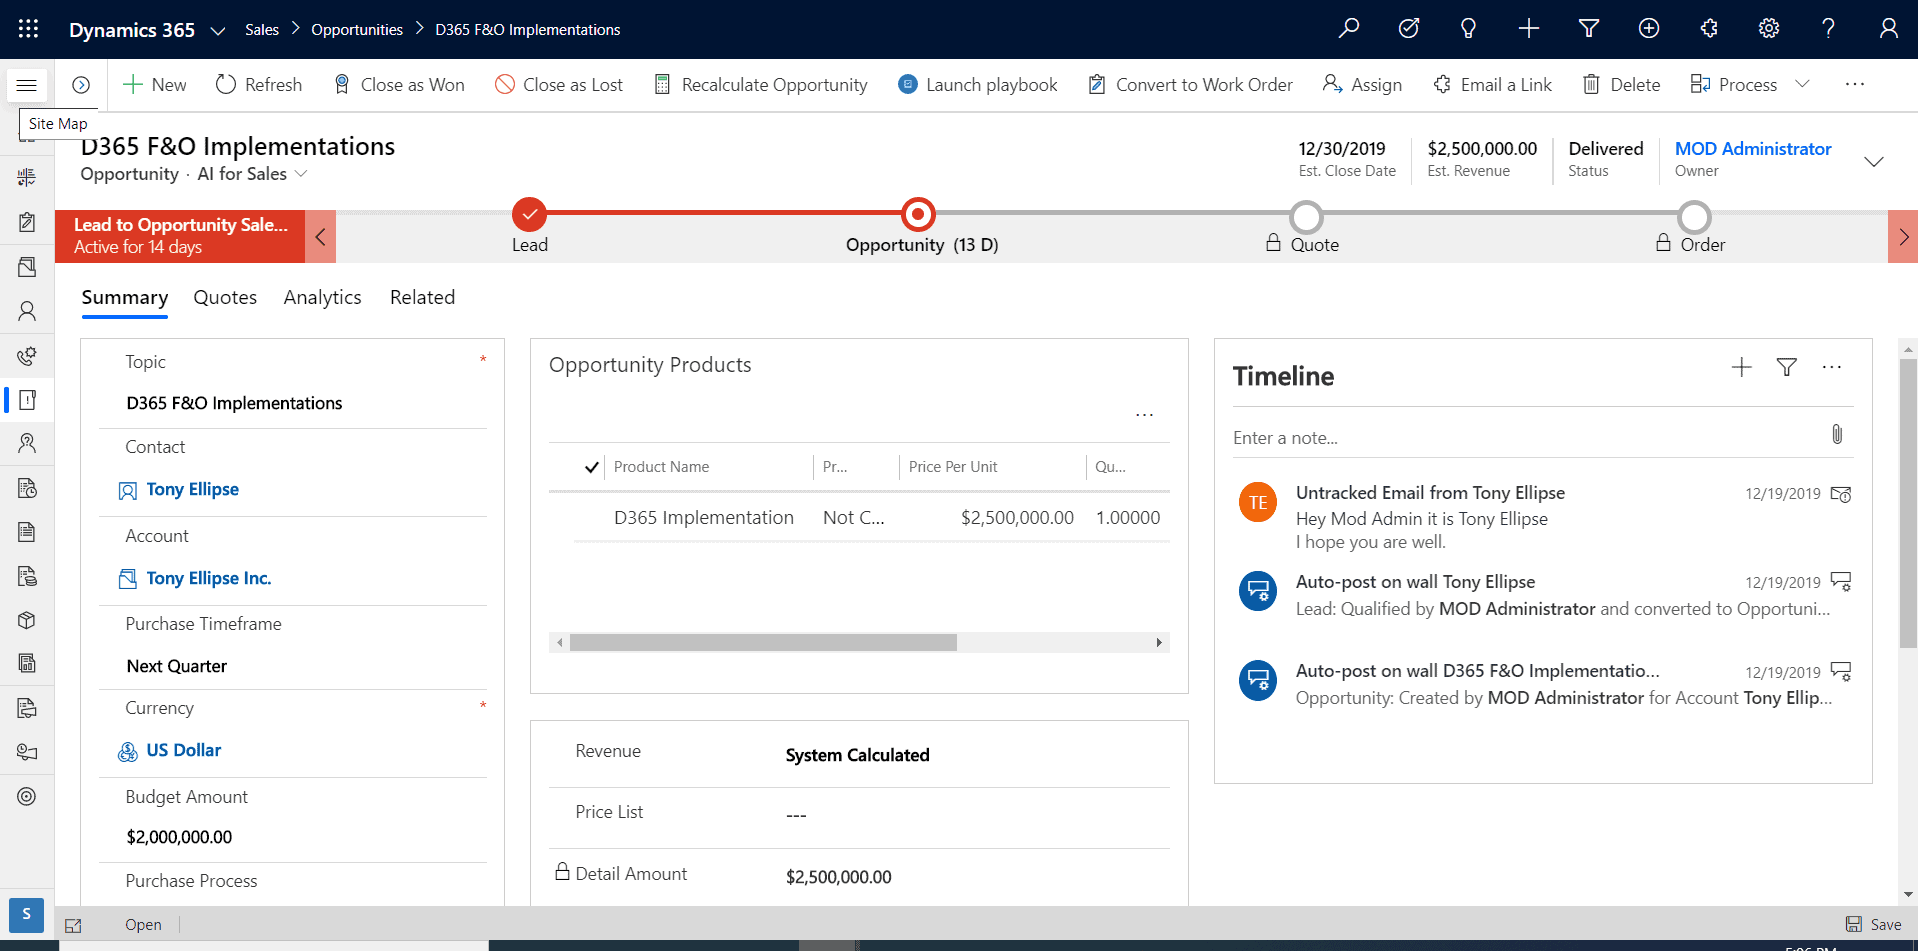
Task: Toggle the Site Map hamburger menu
Action: (27, 85)
